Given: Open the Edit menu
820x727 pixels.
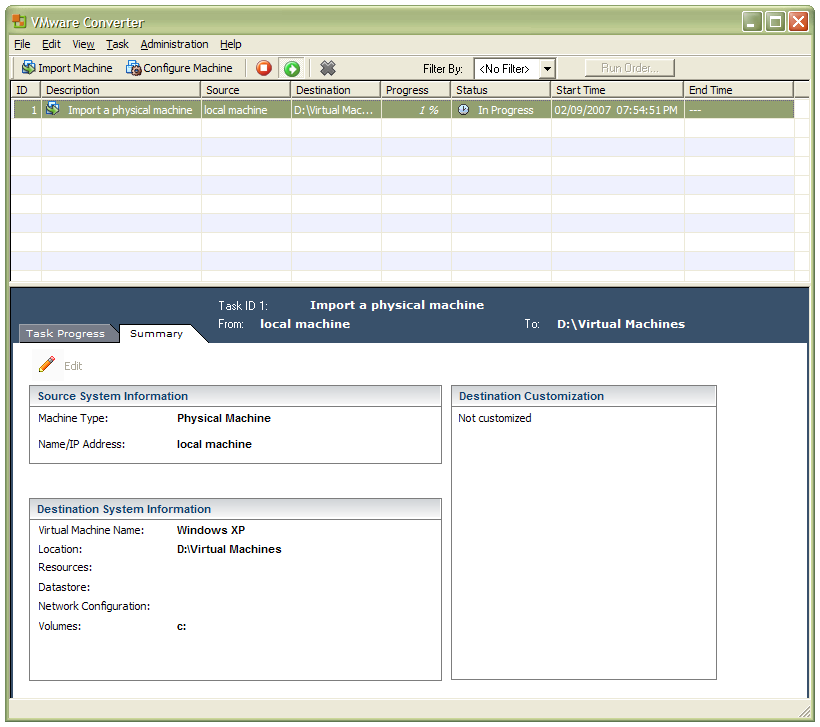Looking at the screenshot, I should [51, 44].
